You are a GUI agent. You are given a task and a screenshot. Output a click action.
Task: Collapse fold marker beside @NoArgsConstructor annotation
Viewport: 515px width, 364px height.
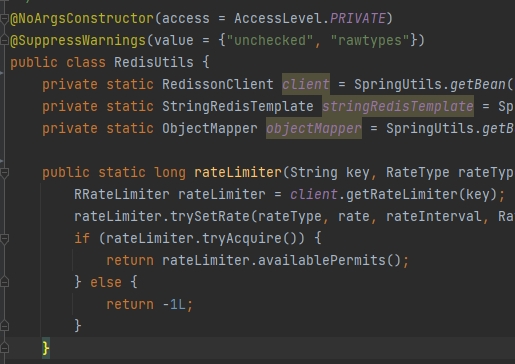tap(4, 19)
